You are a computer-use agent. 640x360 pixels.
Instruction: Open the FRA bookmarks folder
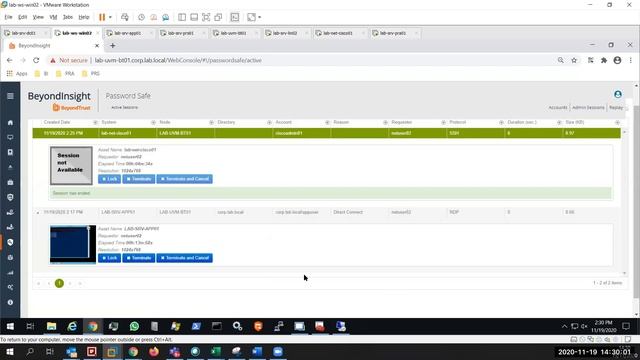[x=65, y=74]
